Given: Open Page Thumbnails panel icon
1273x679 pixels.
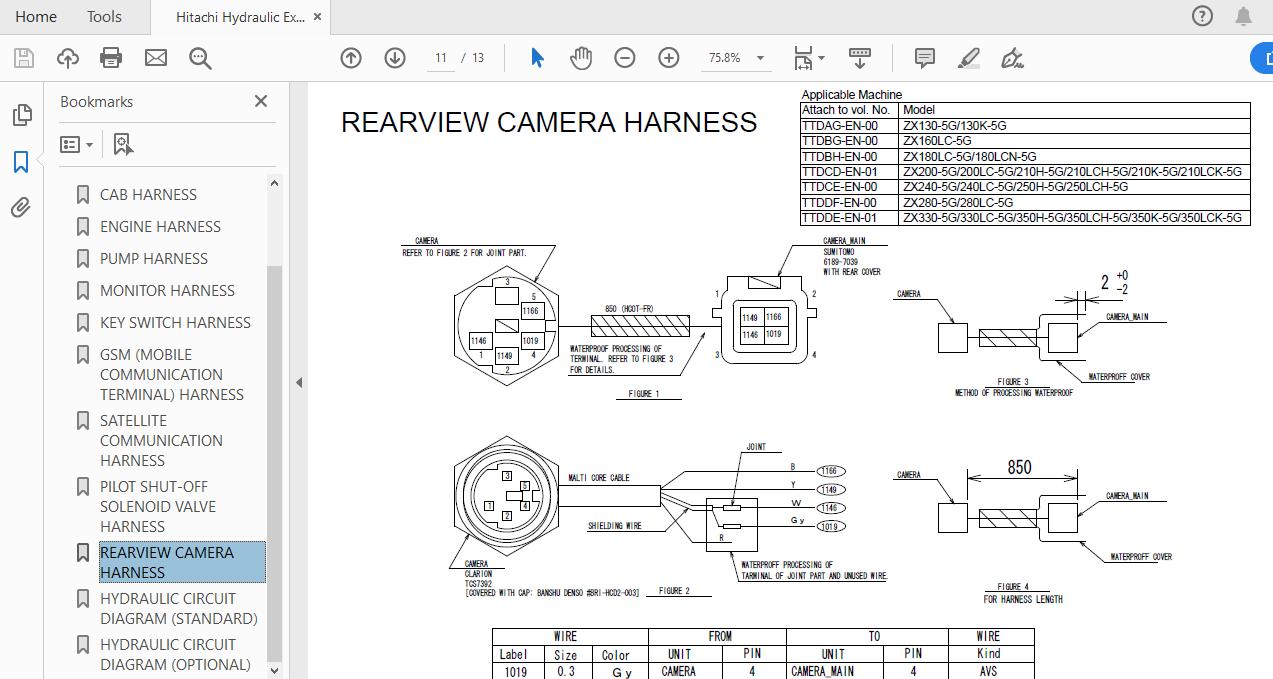Looking at the screenshot, I should pos(21,115).
